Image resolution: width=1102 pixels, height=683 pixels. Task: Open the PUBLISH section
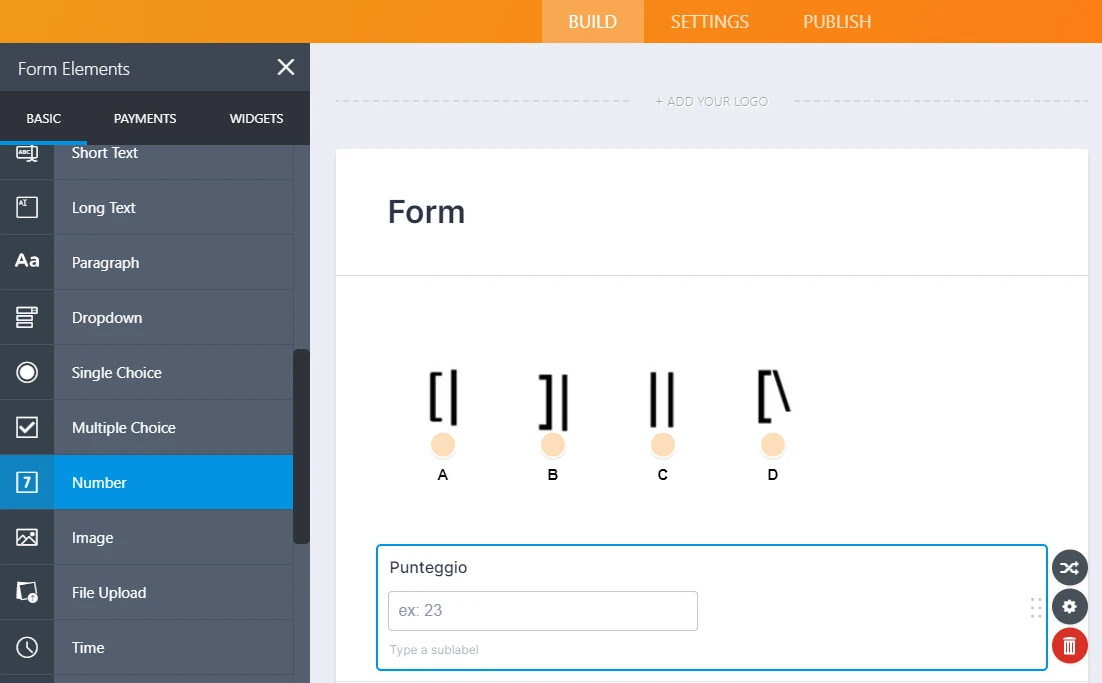[x=836, y=21]
